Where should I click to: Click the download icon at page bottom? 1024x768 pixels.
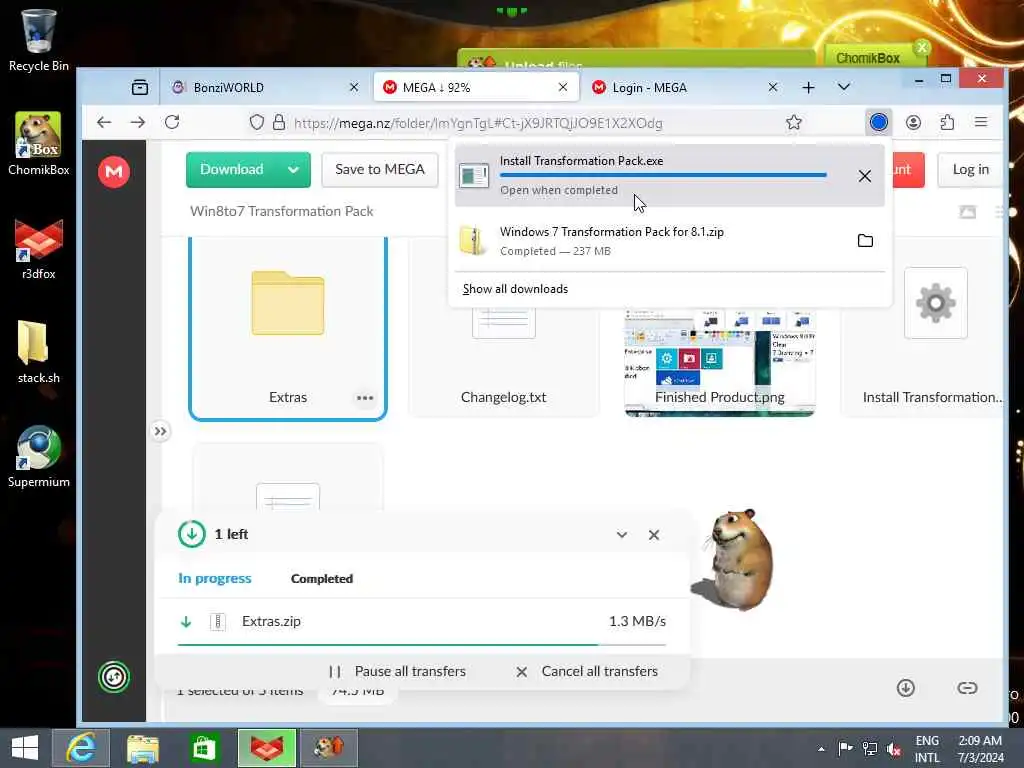click(x=905, y=688)
